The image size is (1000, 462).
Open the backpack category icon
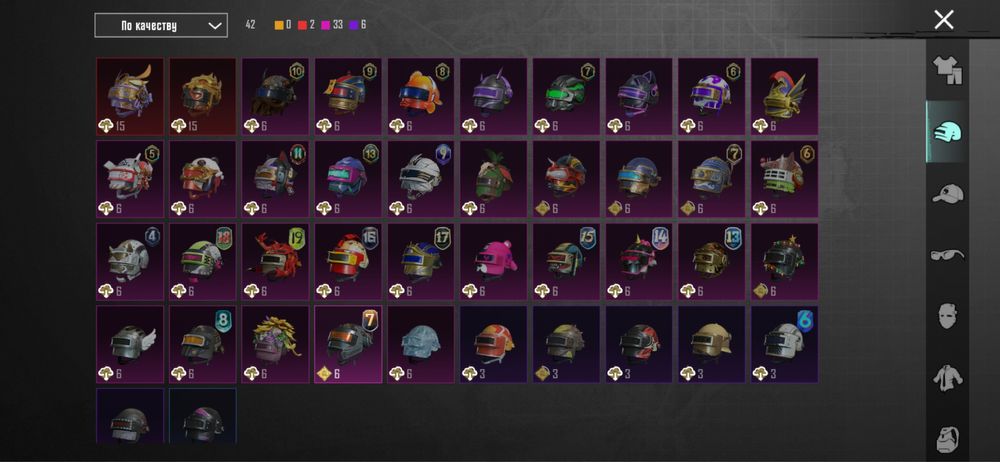click(x=947, y=439)
